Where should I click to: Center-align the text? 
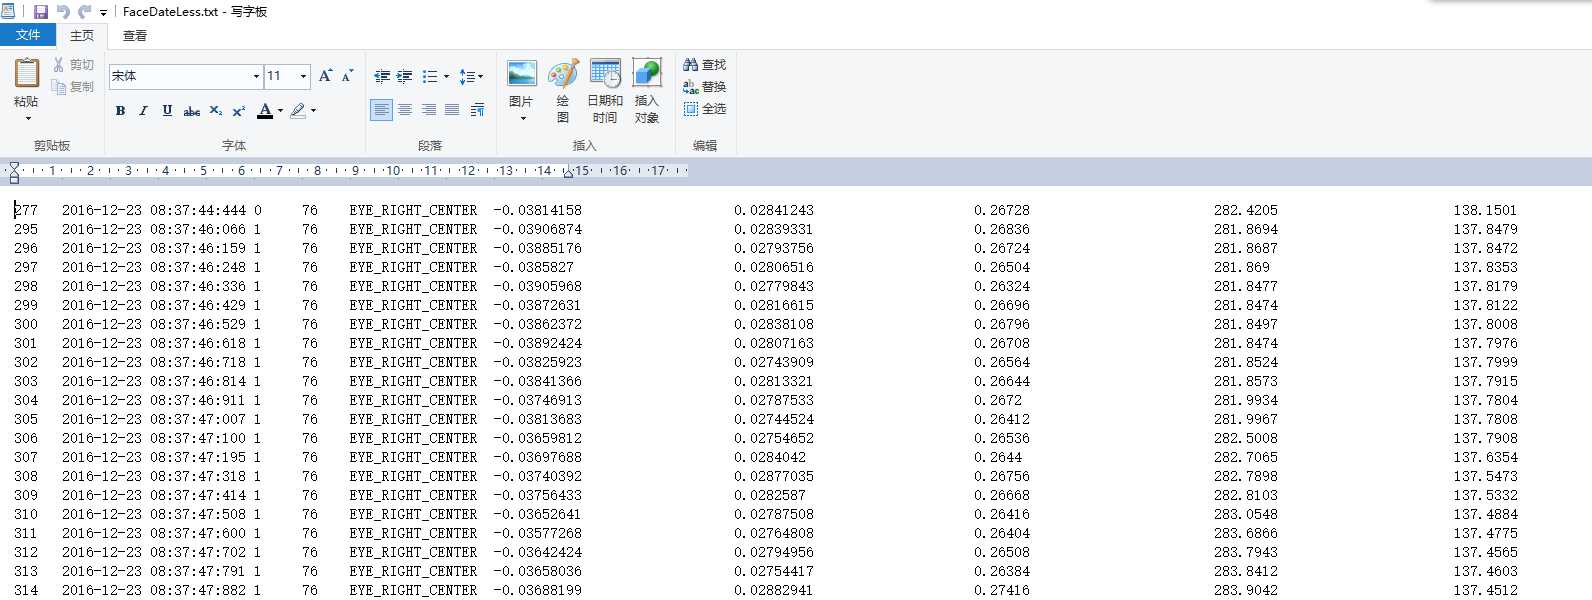click(x=405, y=110)
